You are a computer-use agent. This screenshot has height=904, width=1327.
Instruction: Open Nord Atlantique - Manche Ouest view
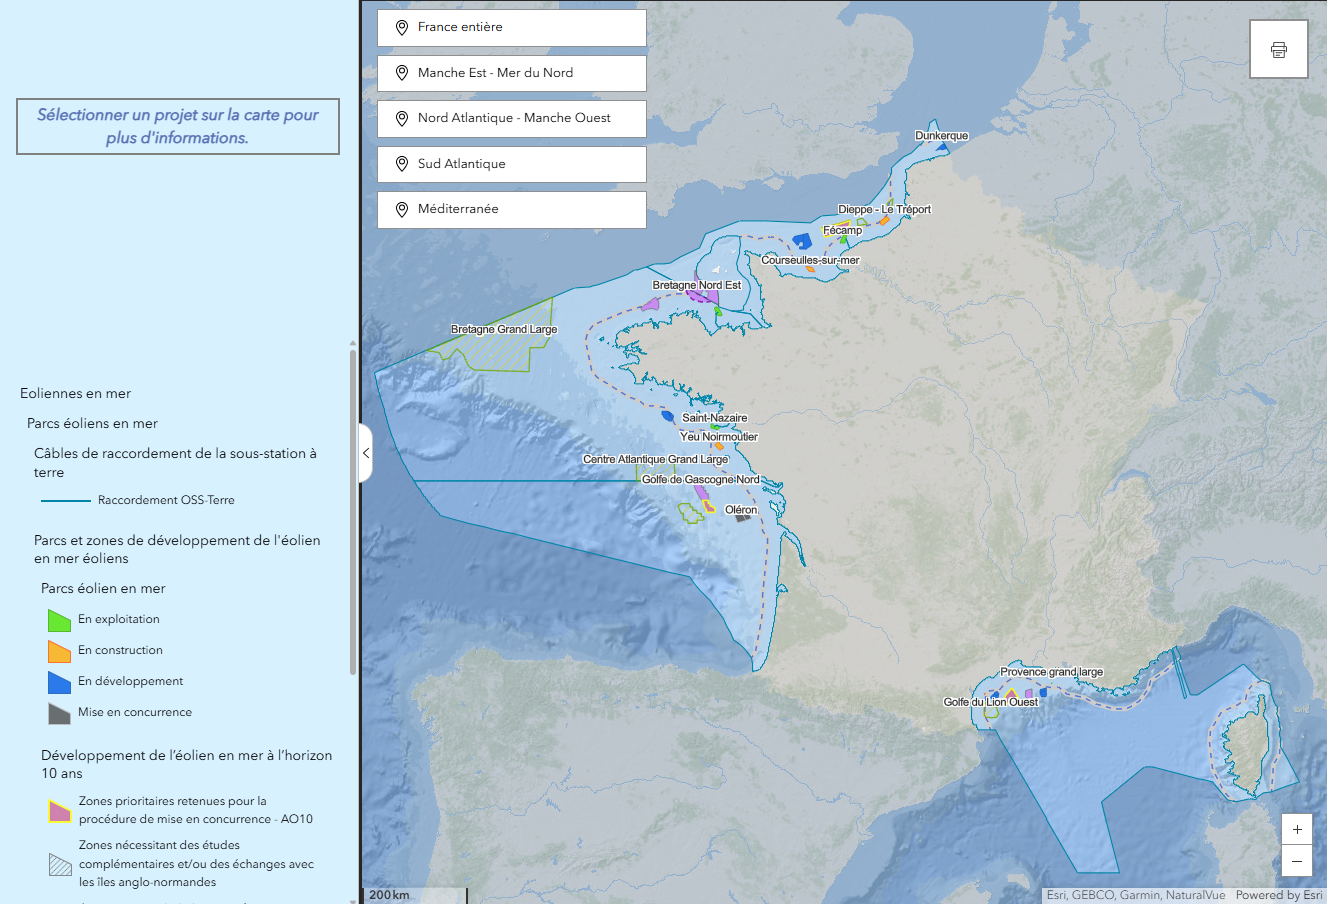tap(511, 118)
